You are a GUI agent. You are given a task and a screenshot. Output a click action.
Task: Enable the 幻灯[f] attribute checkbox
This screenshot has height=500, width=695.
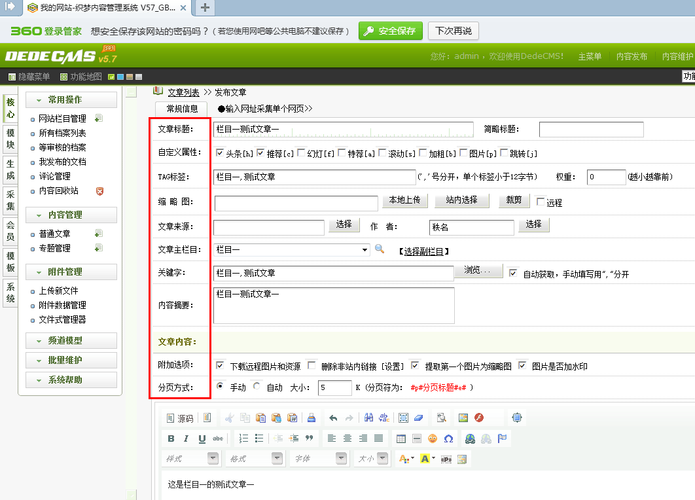coord(305,153)
